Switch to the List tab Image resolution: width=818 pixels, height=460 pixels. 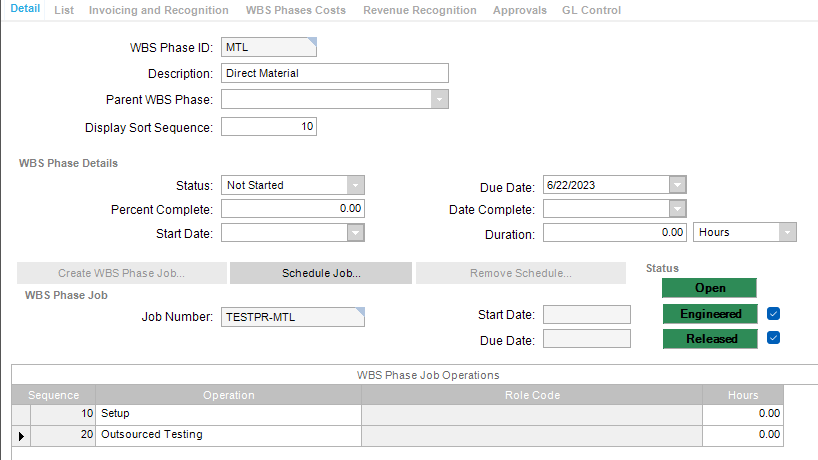coord(64,10)
